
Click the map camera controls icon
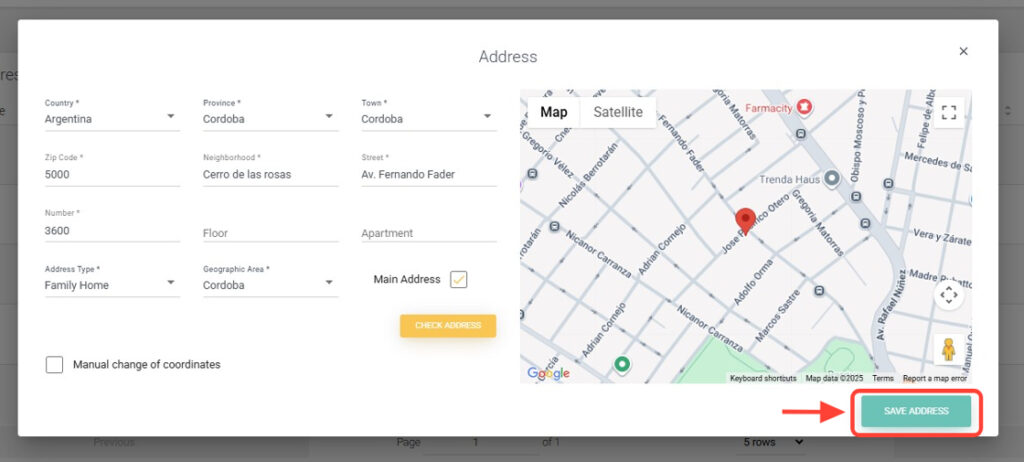coord(949,294)
